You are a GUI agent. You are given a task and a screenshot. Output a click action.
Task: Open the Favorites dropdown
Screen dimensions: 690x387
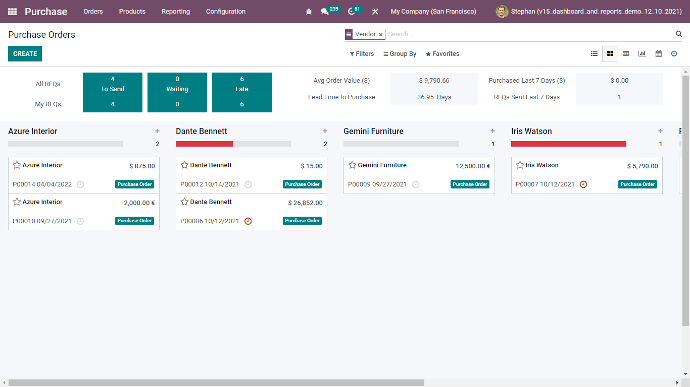[x=442, y=54]
